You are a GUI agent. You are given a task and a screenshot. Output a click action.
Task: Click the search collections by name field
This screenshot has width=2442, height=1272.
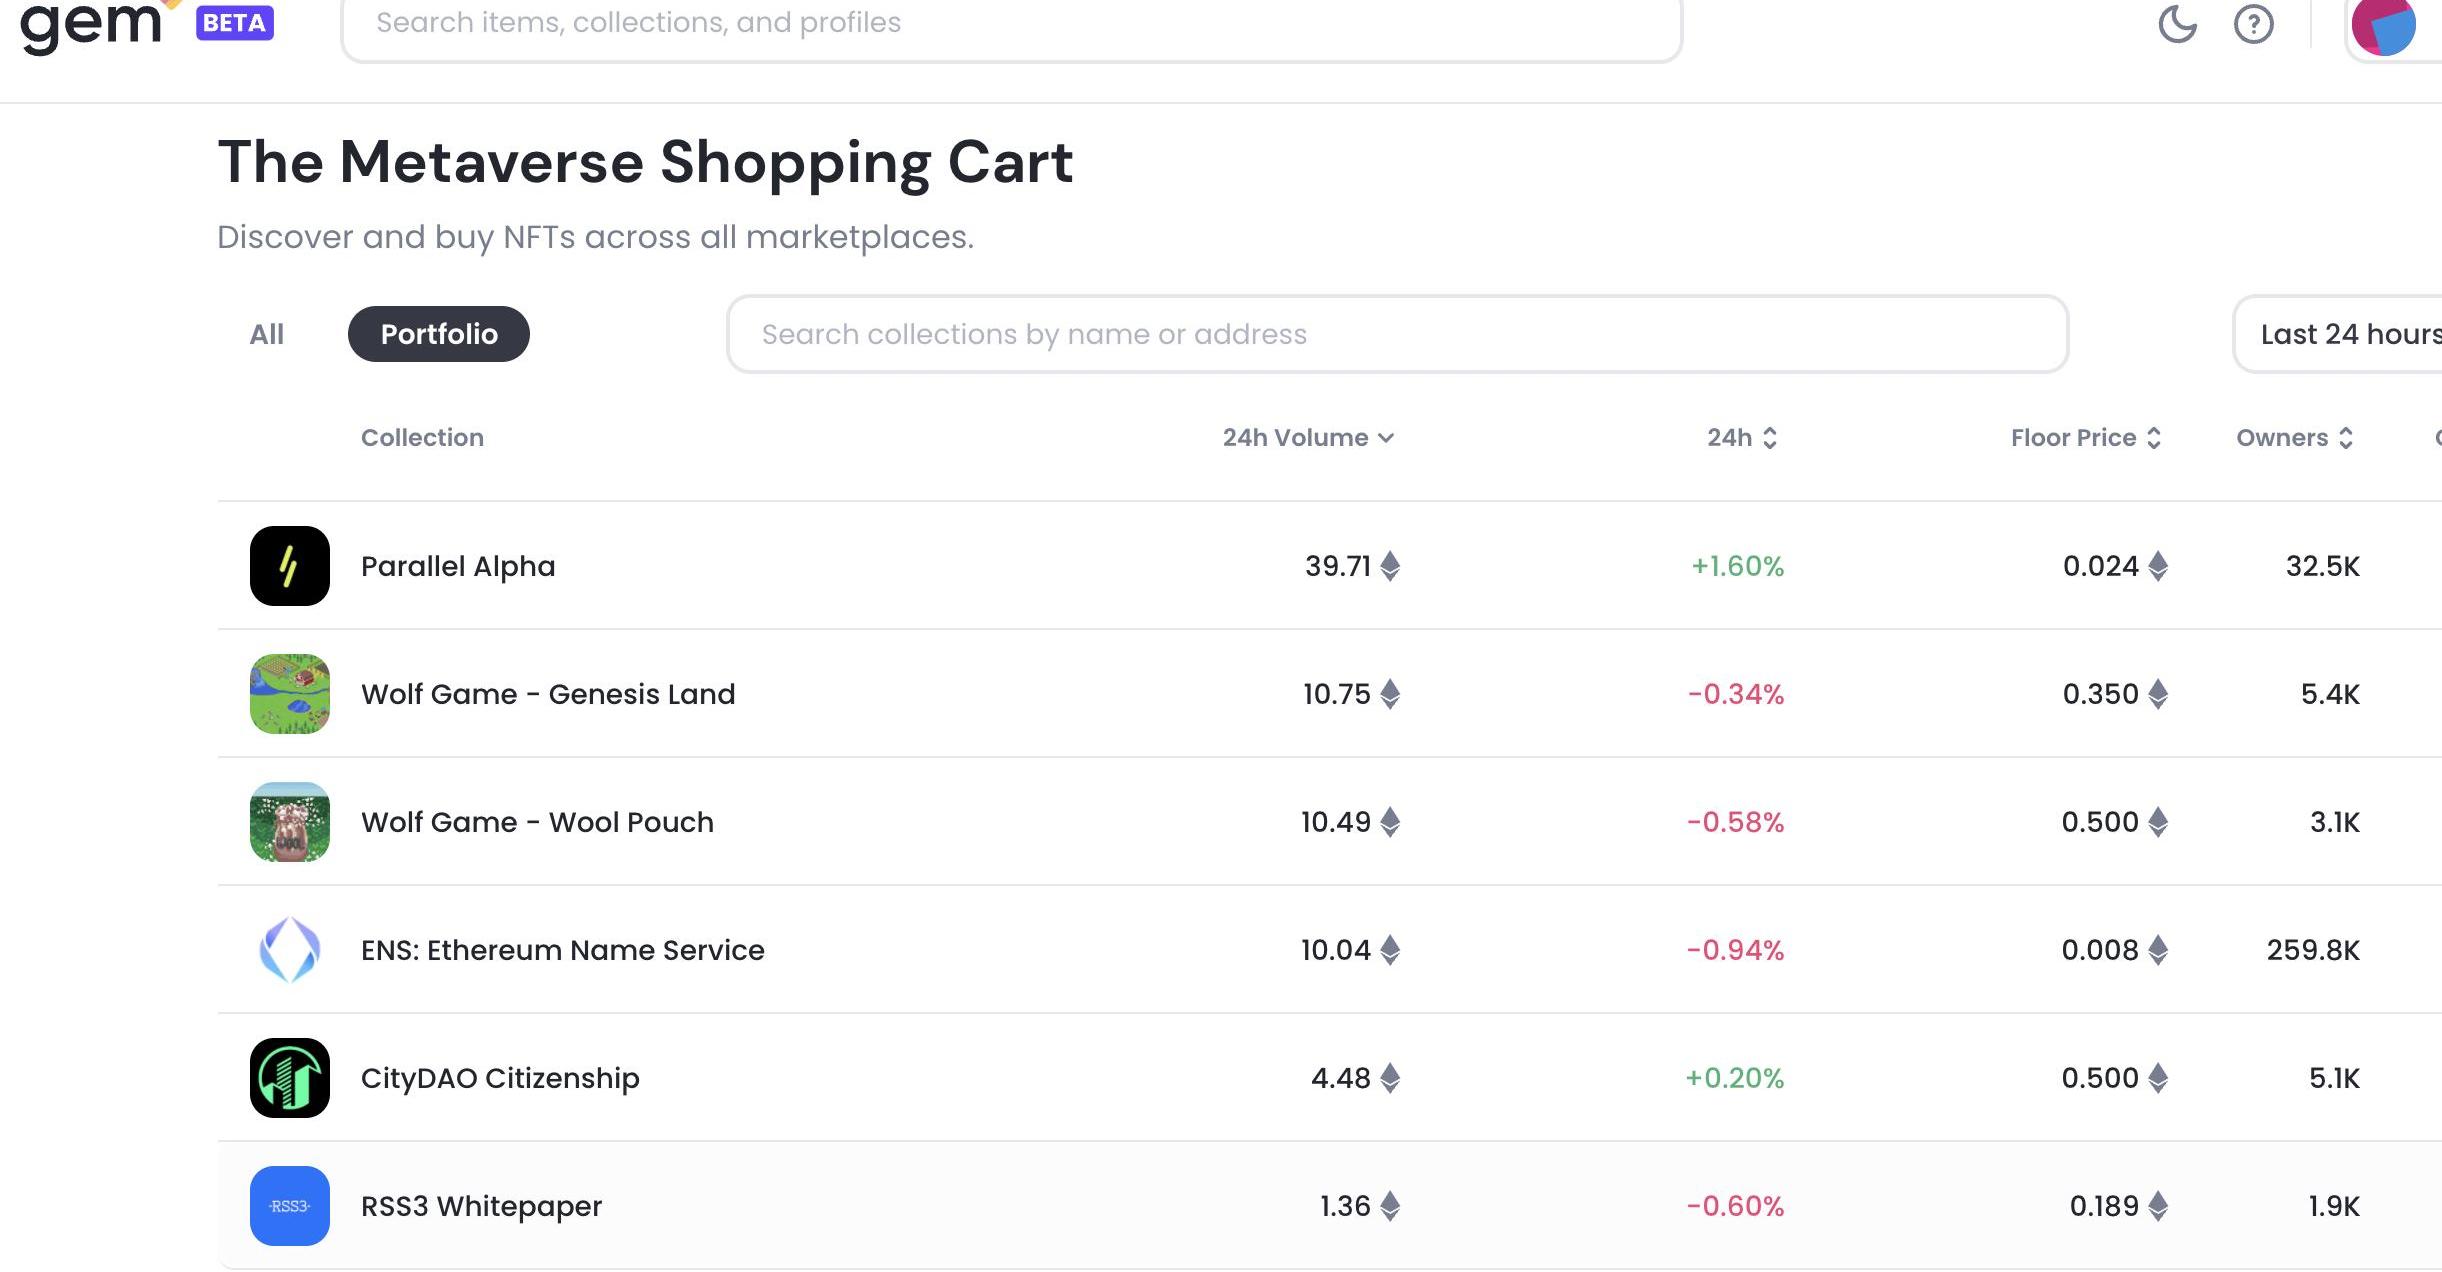[1396, 334]
